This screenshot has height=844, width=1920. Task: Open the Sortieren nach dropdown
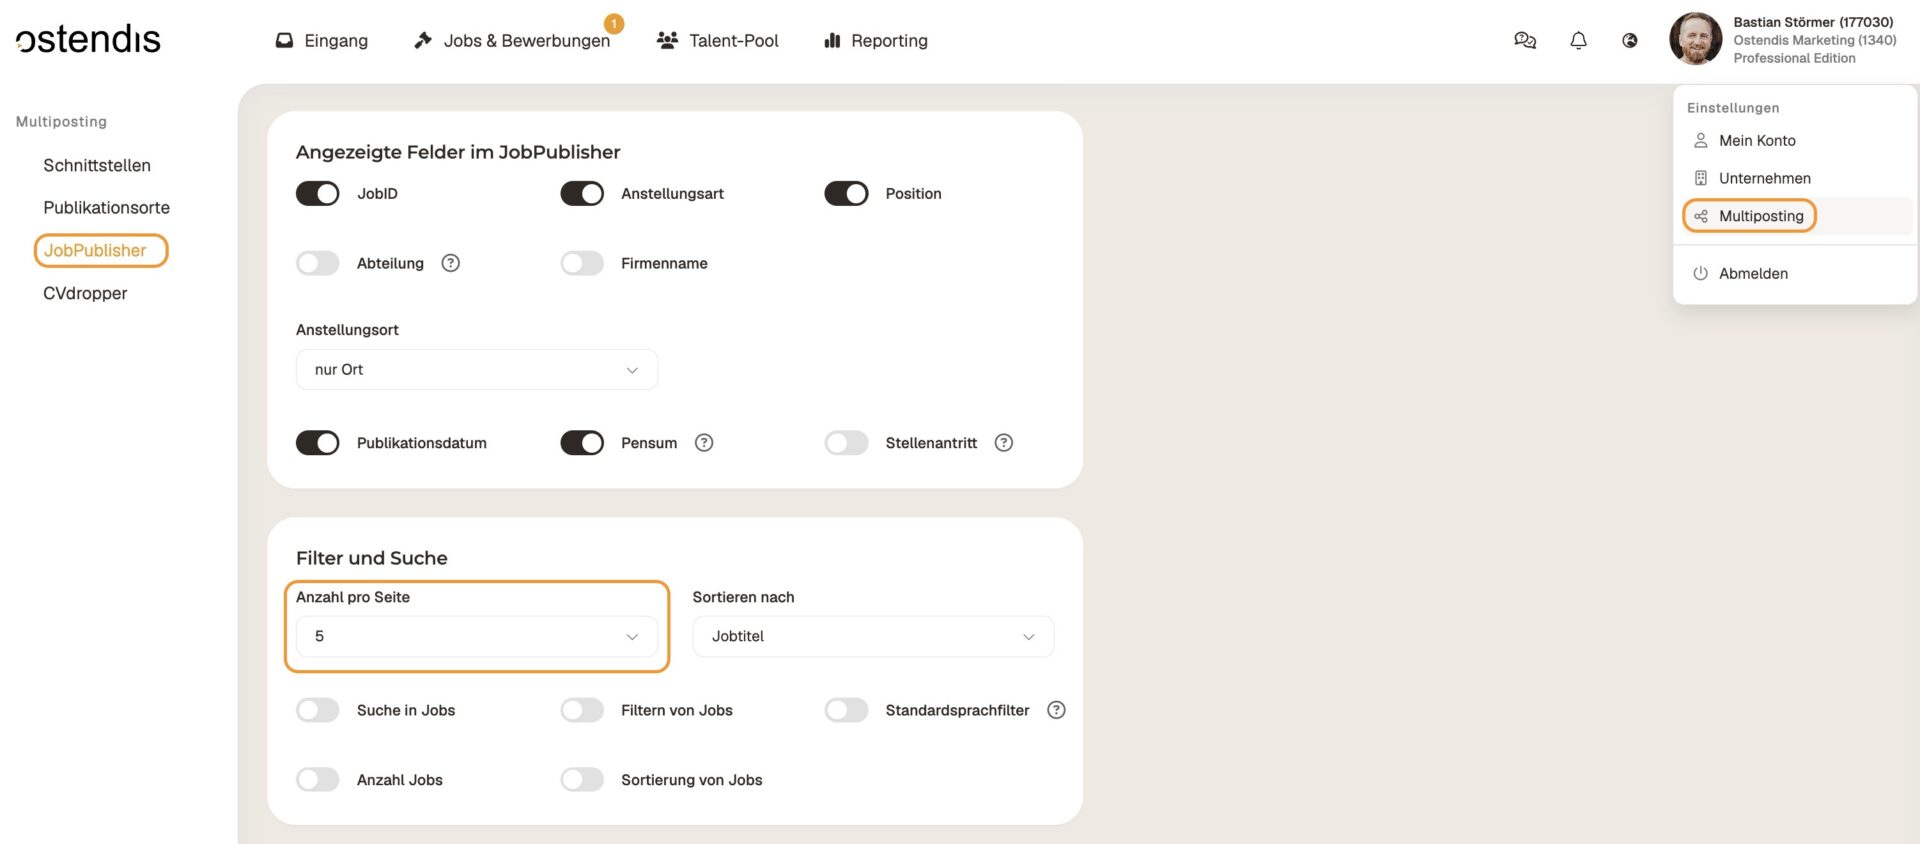click(872, 637)
